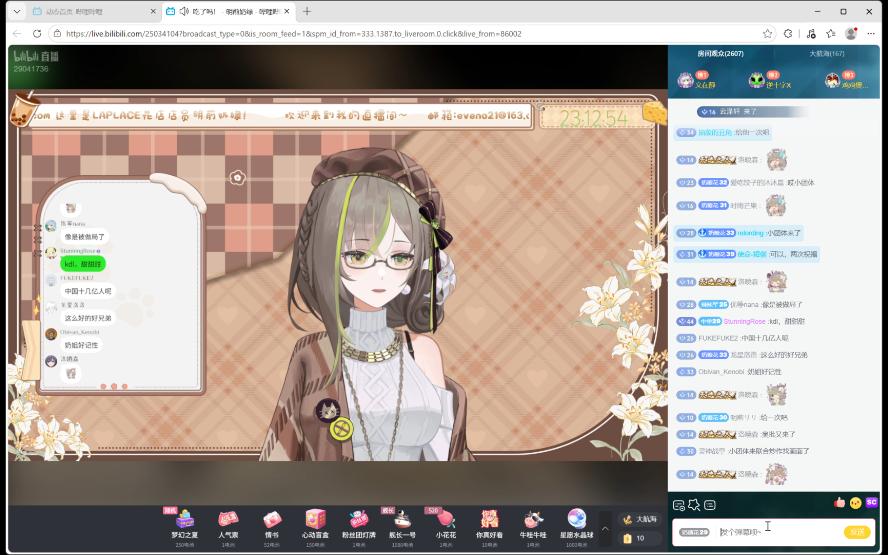The image size is (888, 555).
Task: Send the 梦幻之夏 gift
Action: click(185, 526)
